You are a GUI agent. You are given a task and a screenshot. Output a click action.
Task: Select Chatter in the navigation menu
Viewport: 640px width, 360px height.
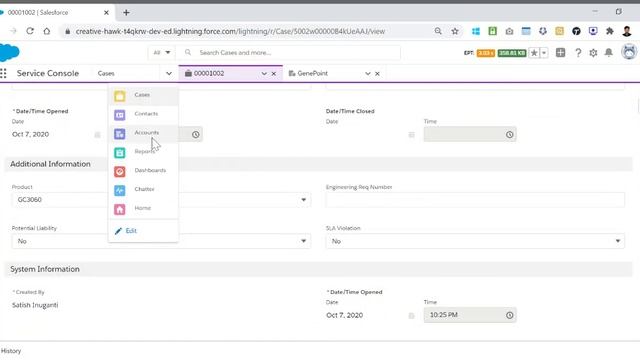(x=143, y=189)
